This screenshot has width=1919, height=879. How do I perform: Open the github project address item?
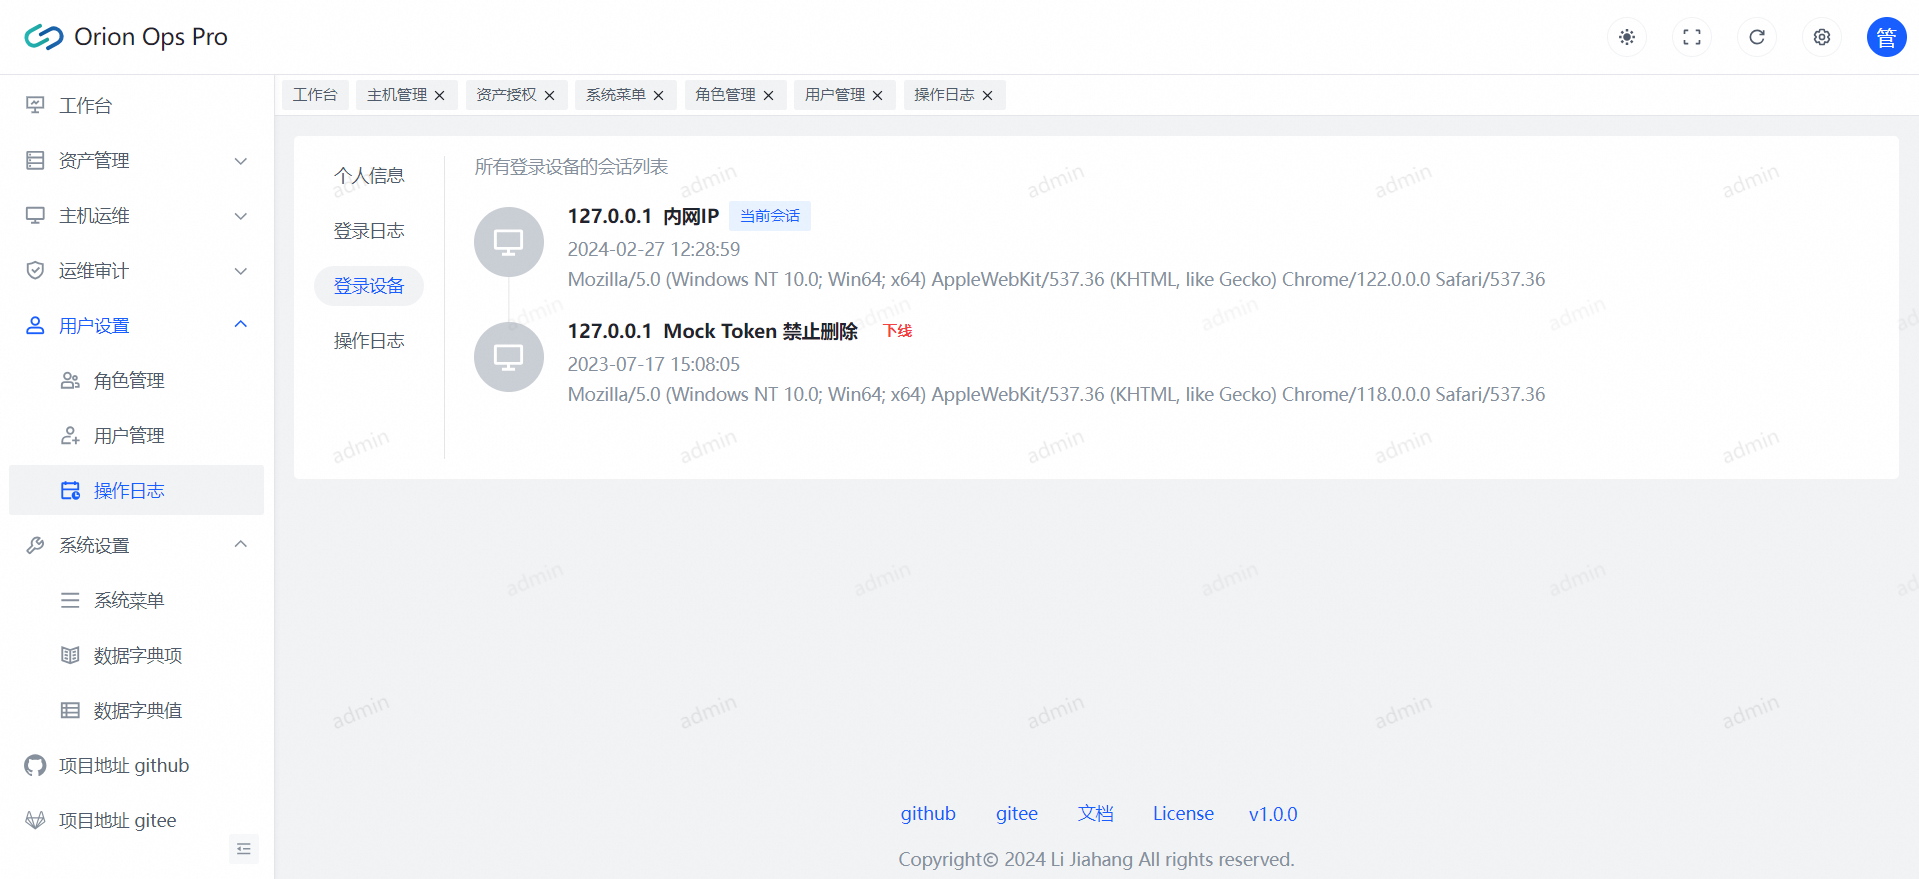(x=124, y=765)
